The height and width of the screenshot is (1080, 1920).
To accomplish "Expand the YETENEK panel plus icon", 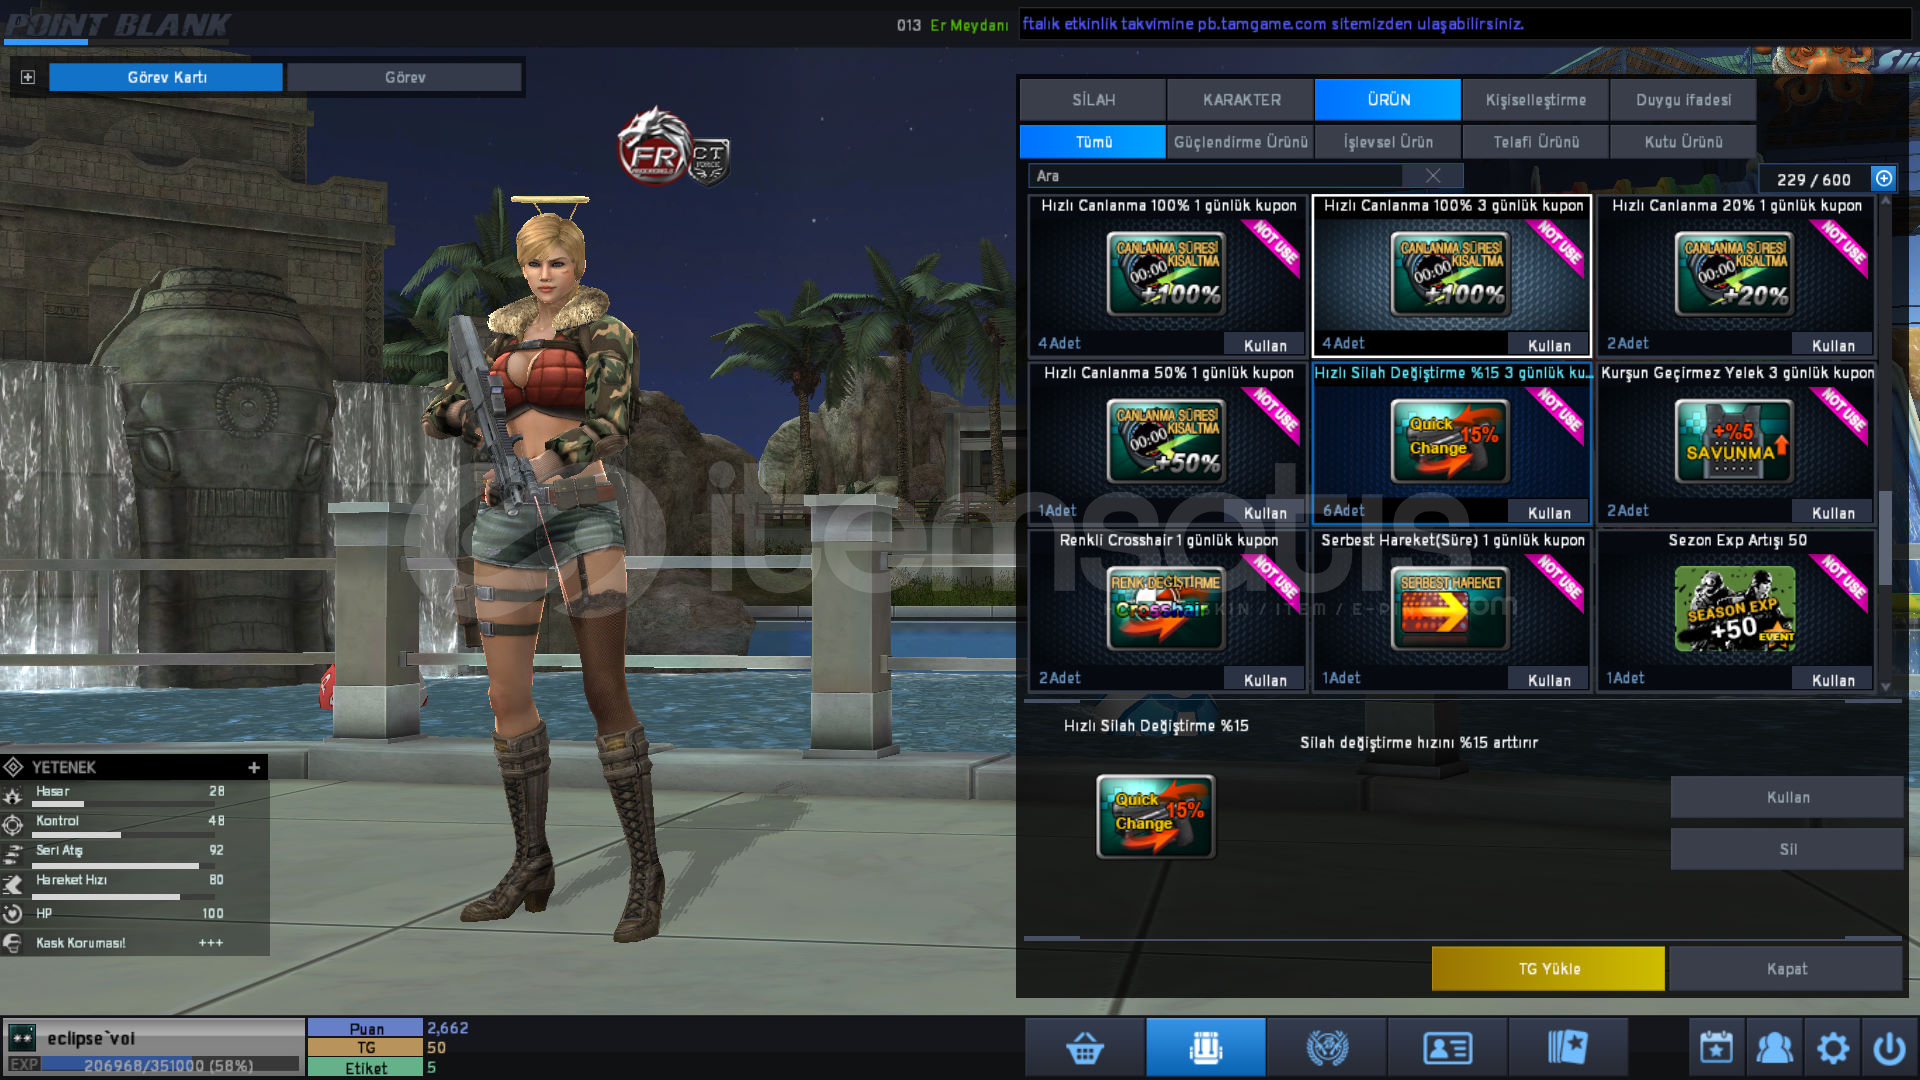I will click(x=254, y=767).
